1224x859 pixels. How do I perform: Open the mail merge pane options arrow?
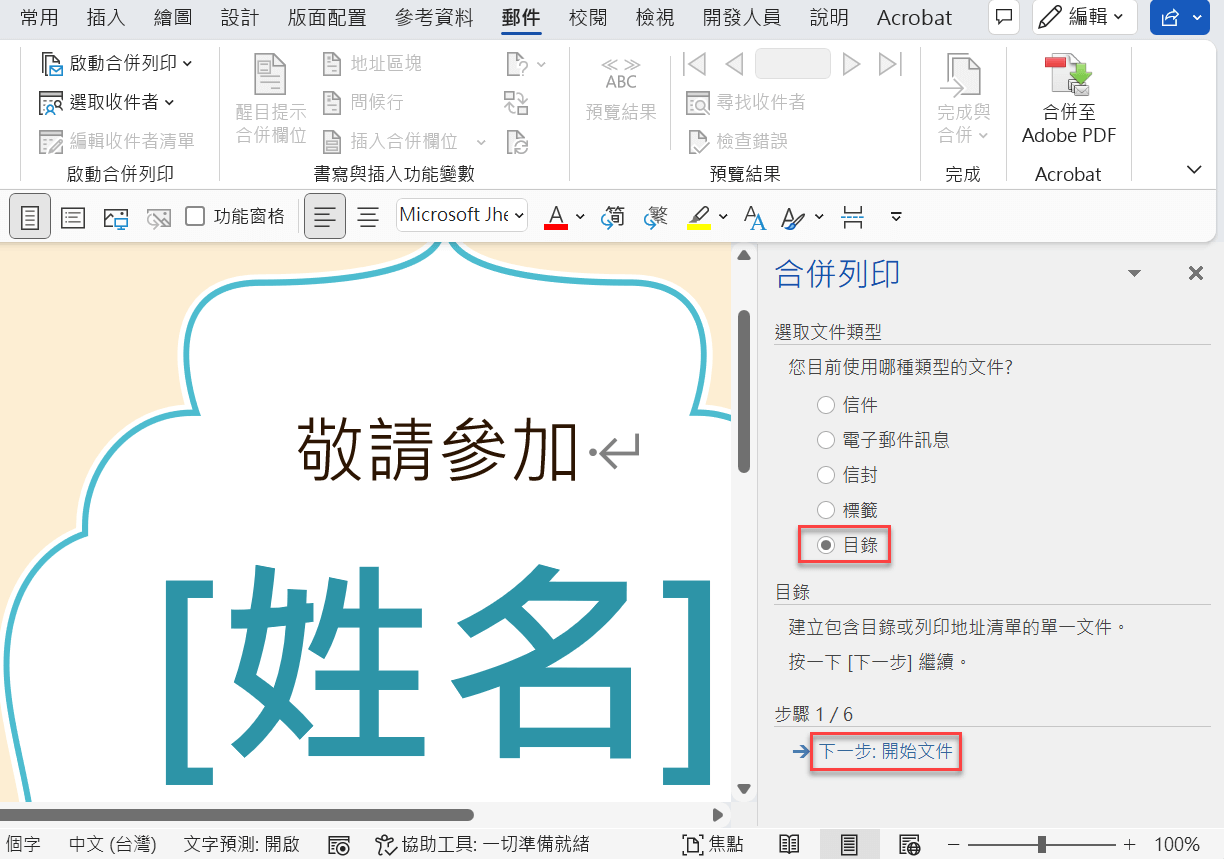1134,273
